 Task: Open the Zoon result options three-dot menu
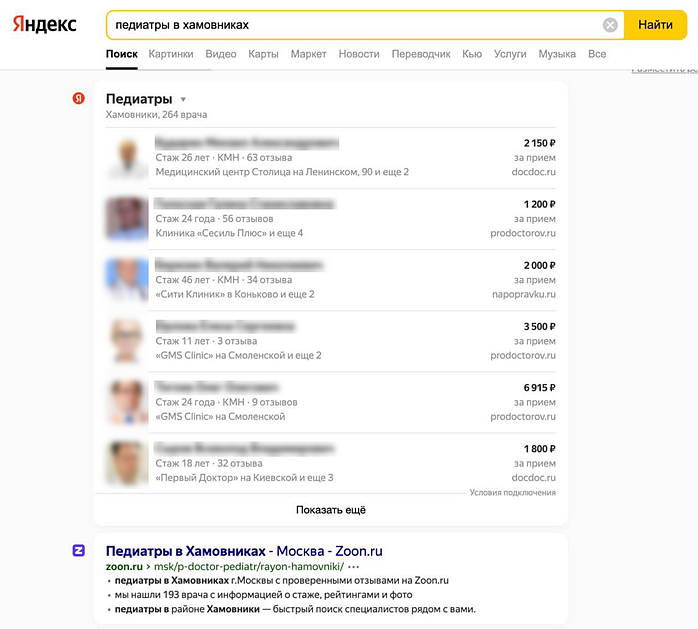(x=354, y=567)
